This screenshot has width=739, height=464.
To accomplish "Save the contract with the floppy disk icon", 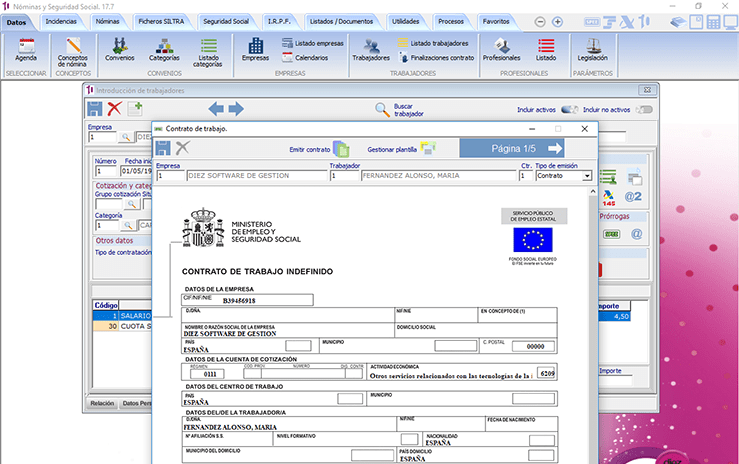I will click(x=161, y=148).
